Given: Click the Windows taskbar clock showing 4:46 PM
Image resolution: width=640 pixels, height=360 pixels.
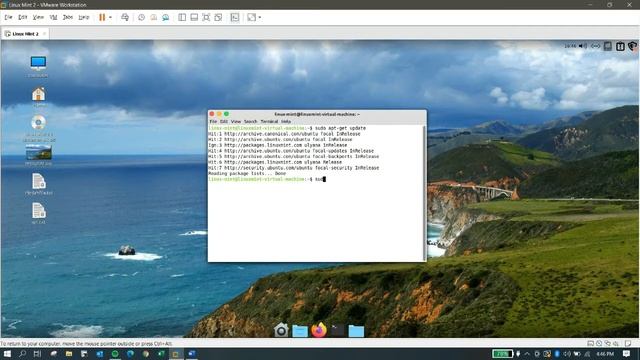Looking at the screenshot, I should [605, 353].
